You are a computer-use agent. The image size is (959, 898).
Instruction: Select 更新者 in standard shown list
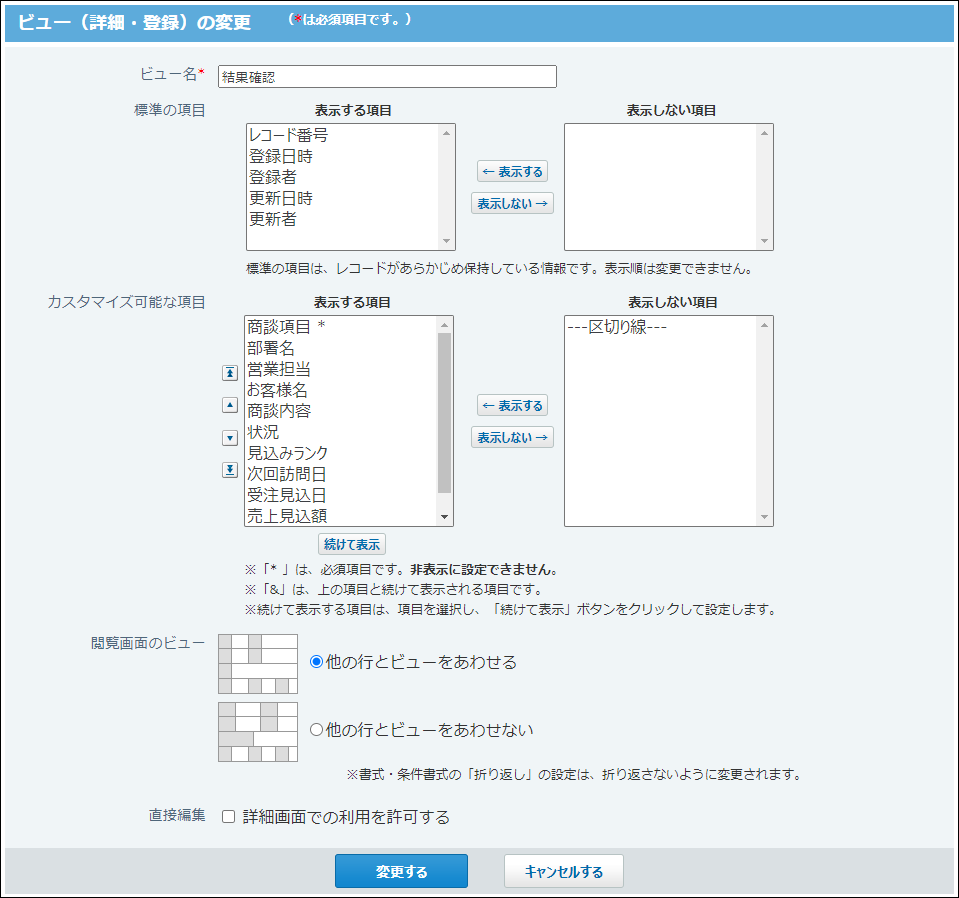[342, 219]
